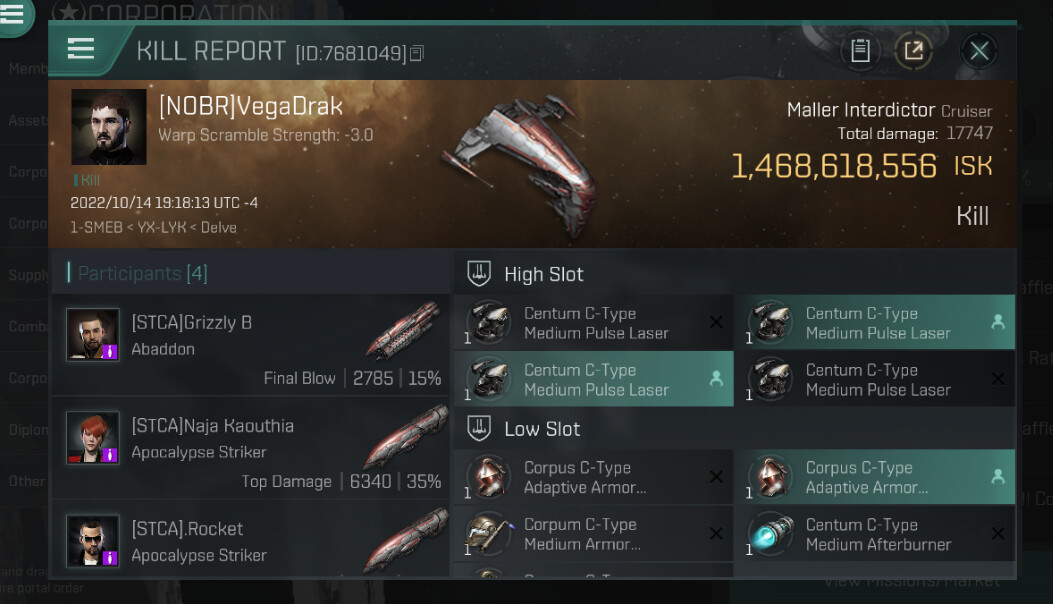Viewport: 1053px width, 604px height.
Task: Open Grizzly B's pilot portrait
Action: pos(93,335)
